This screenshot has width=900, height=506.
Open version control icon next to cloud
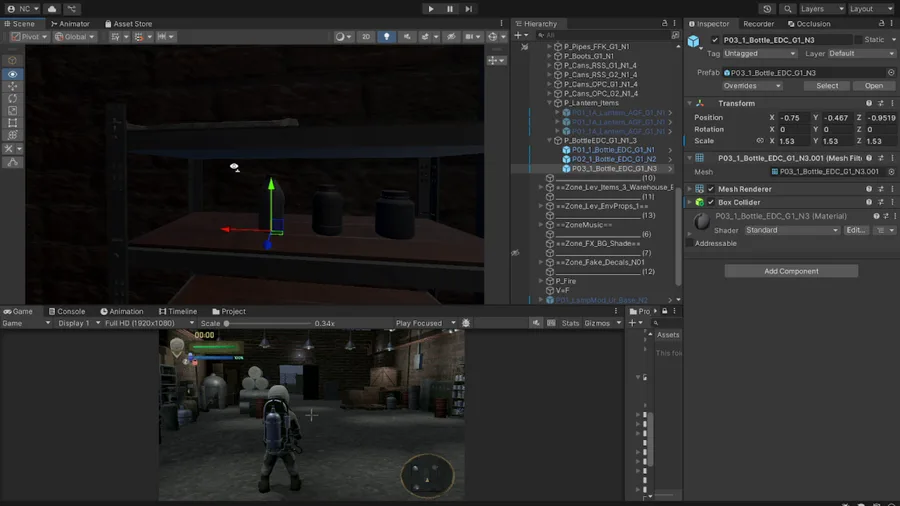tap(72, 9)
